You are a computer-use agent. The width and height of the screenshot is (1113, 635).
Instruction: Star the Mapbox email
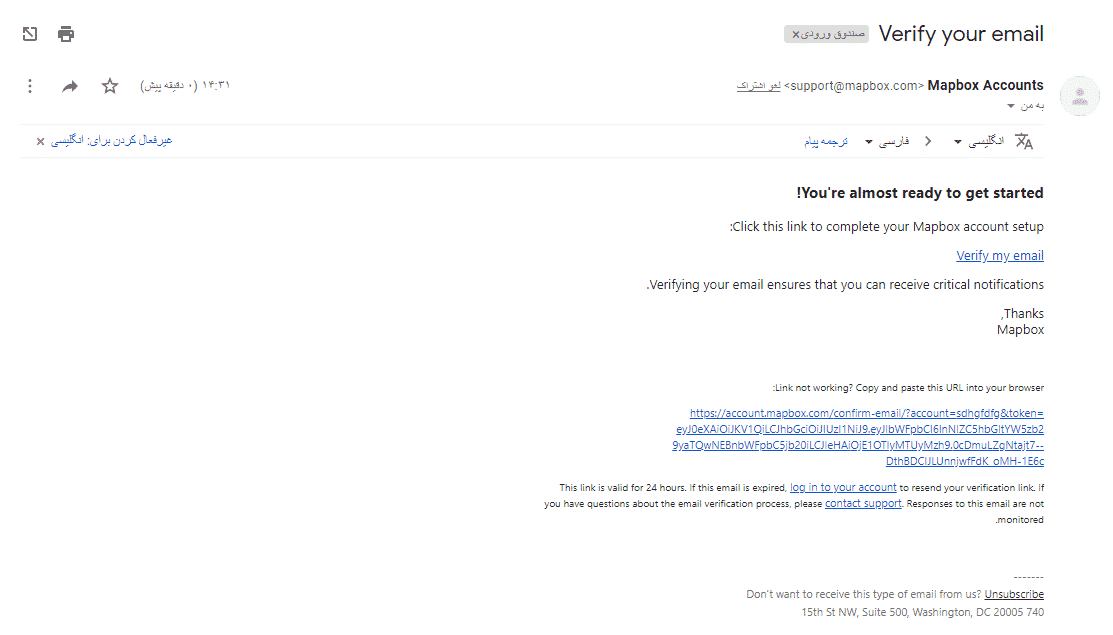tap(110, 86)
